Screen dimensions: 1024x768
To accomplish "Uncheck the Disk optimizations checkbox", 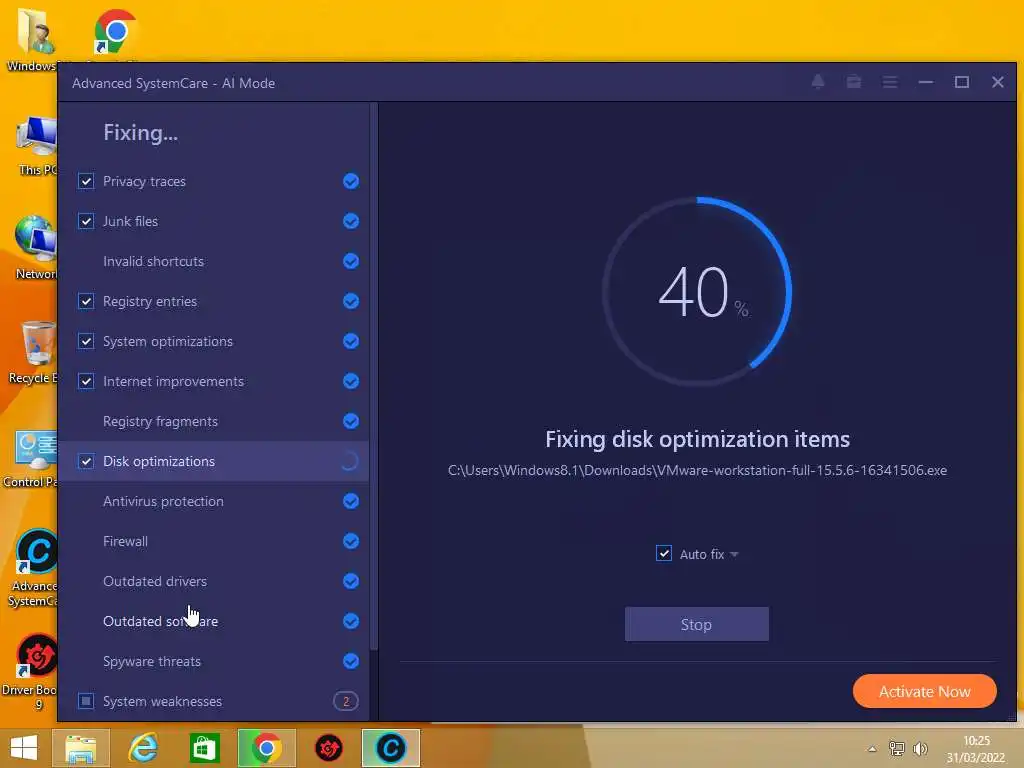I will tap(86, 461).
